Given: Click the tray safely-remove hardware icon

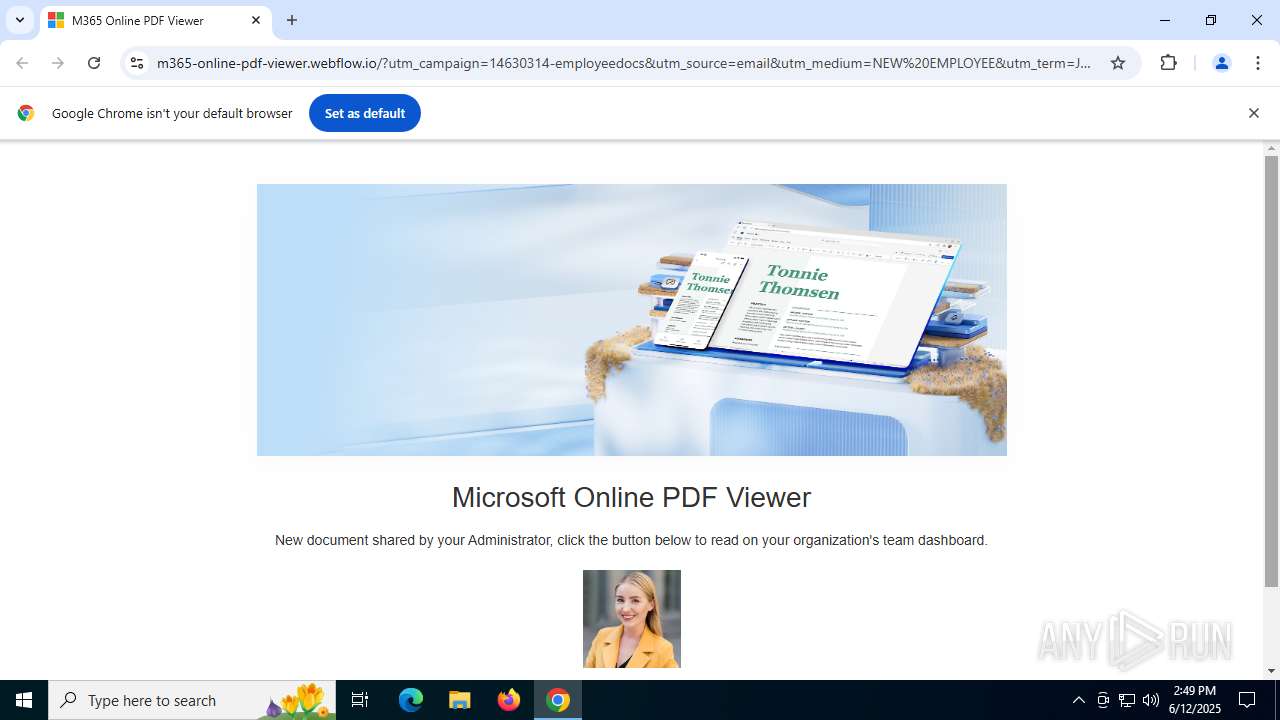Looking at the screenshot, I should pos(1103,700).
